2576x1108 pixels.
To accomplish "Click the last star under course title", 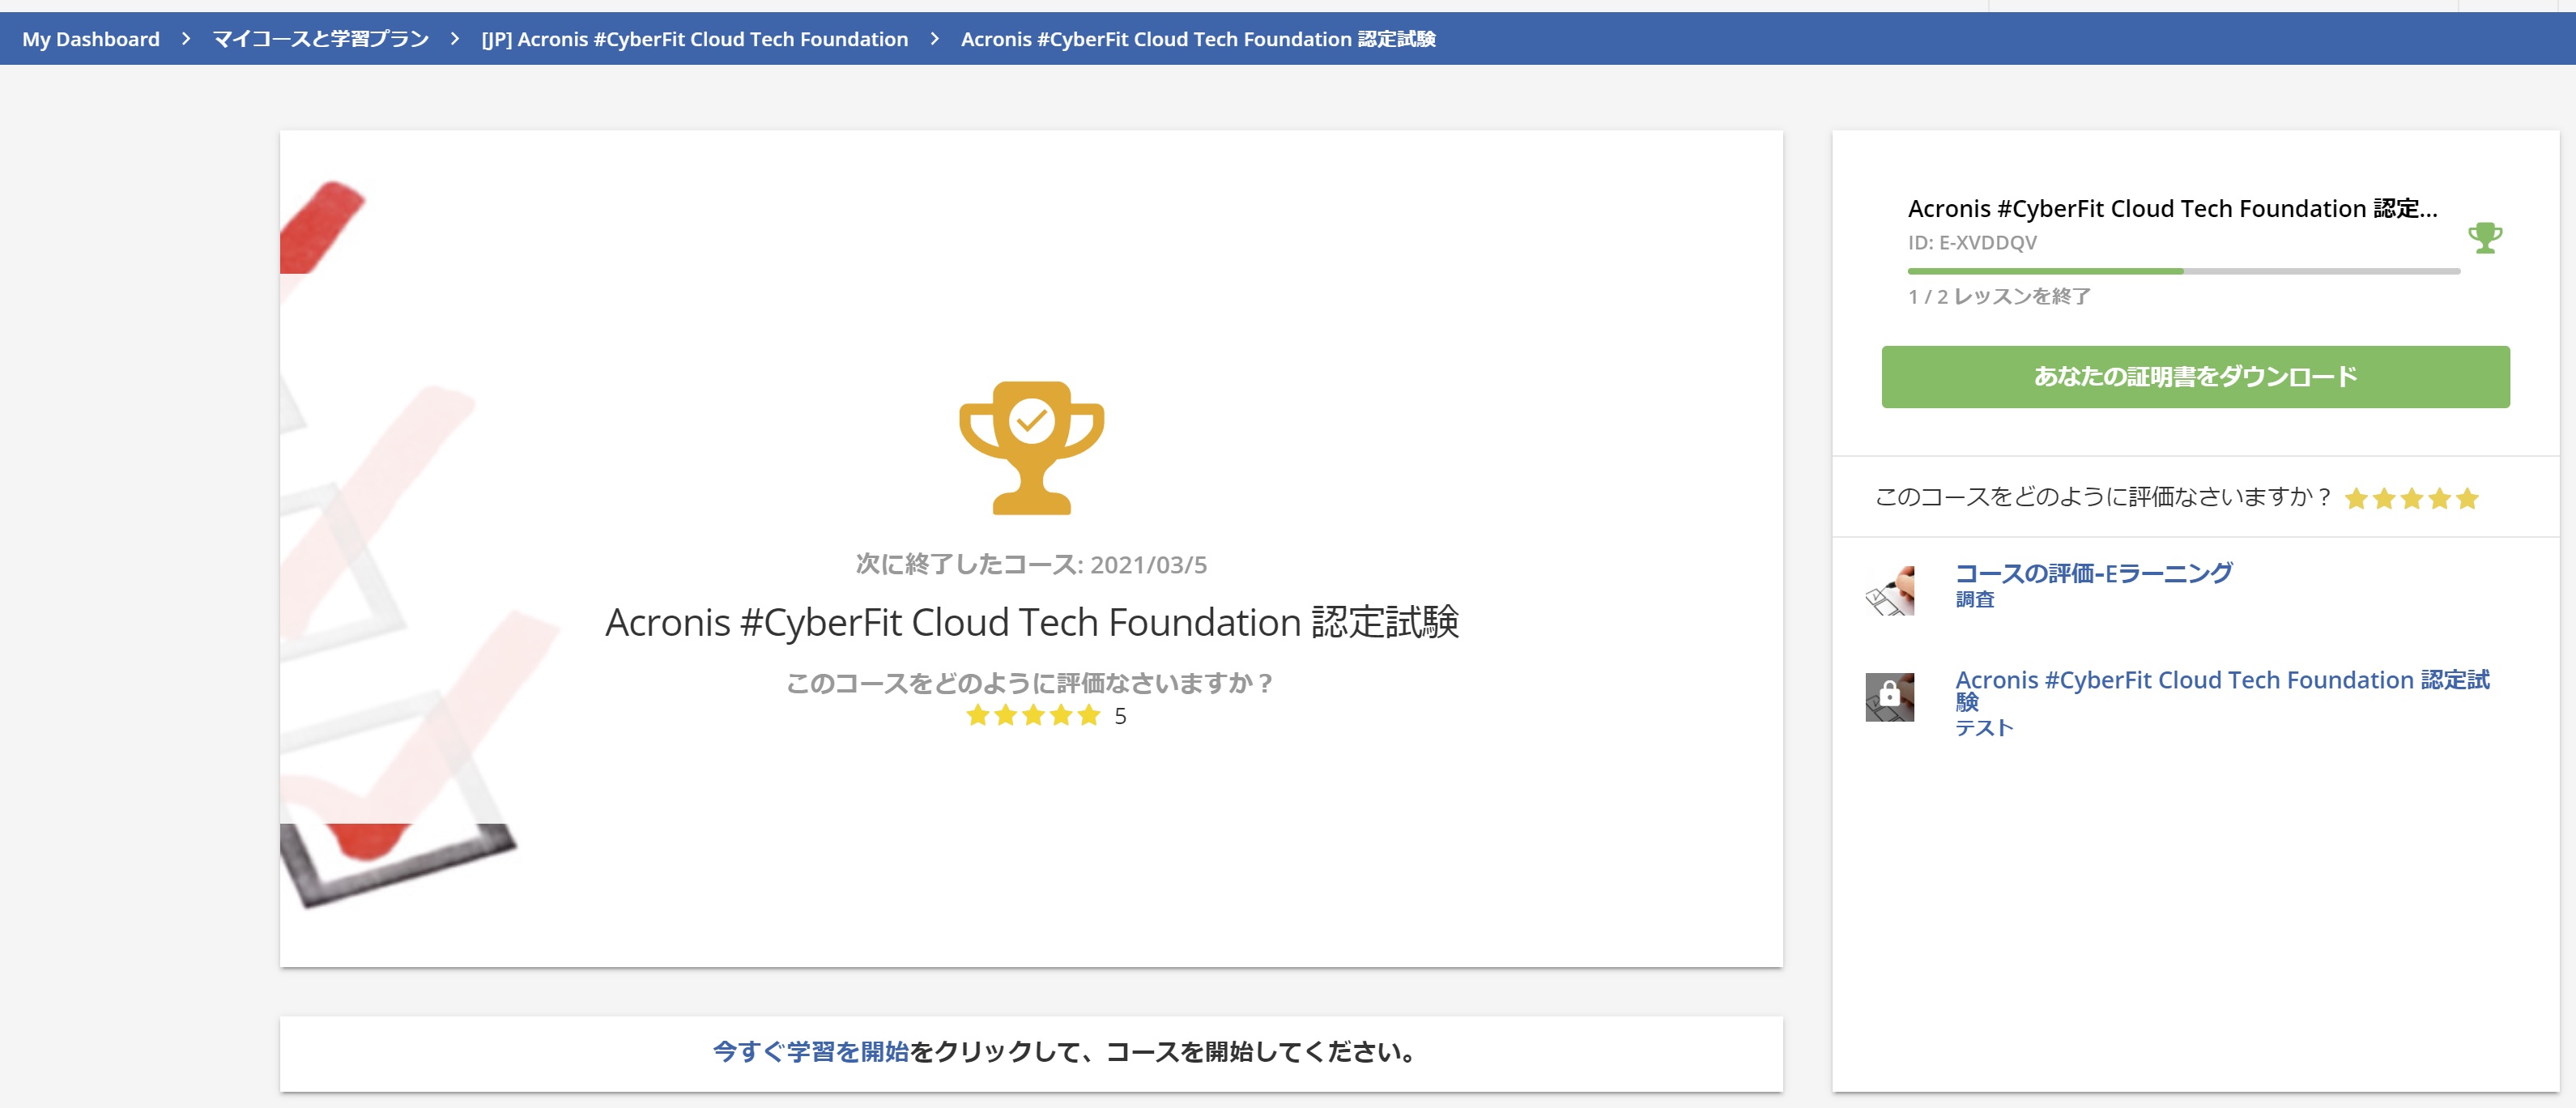I will 1089,715.
